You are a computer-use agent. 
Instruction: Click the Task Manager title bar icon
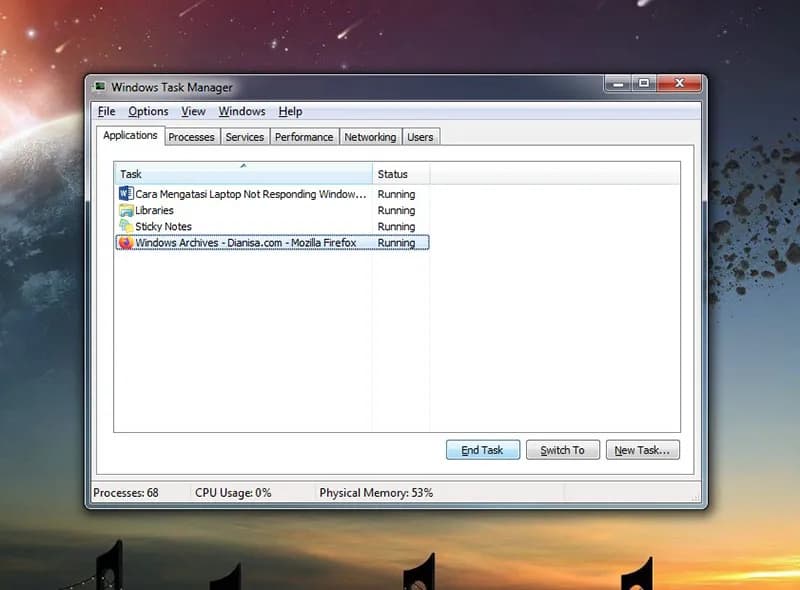click(99, 87)
